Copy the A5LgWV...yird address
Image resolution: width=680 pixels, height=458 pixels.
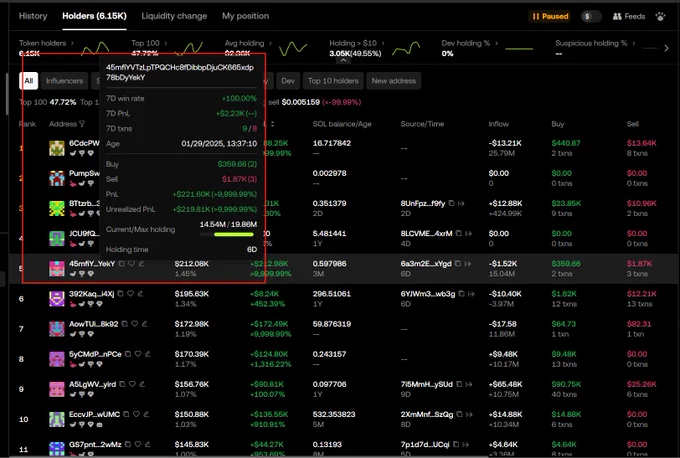(122, 384)
